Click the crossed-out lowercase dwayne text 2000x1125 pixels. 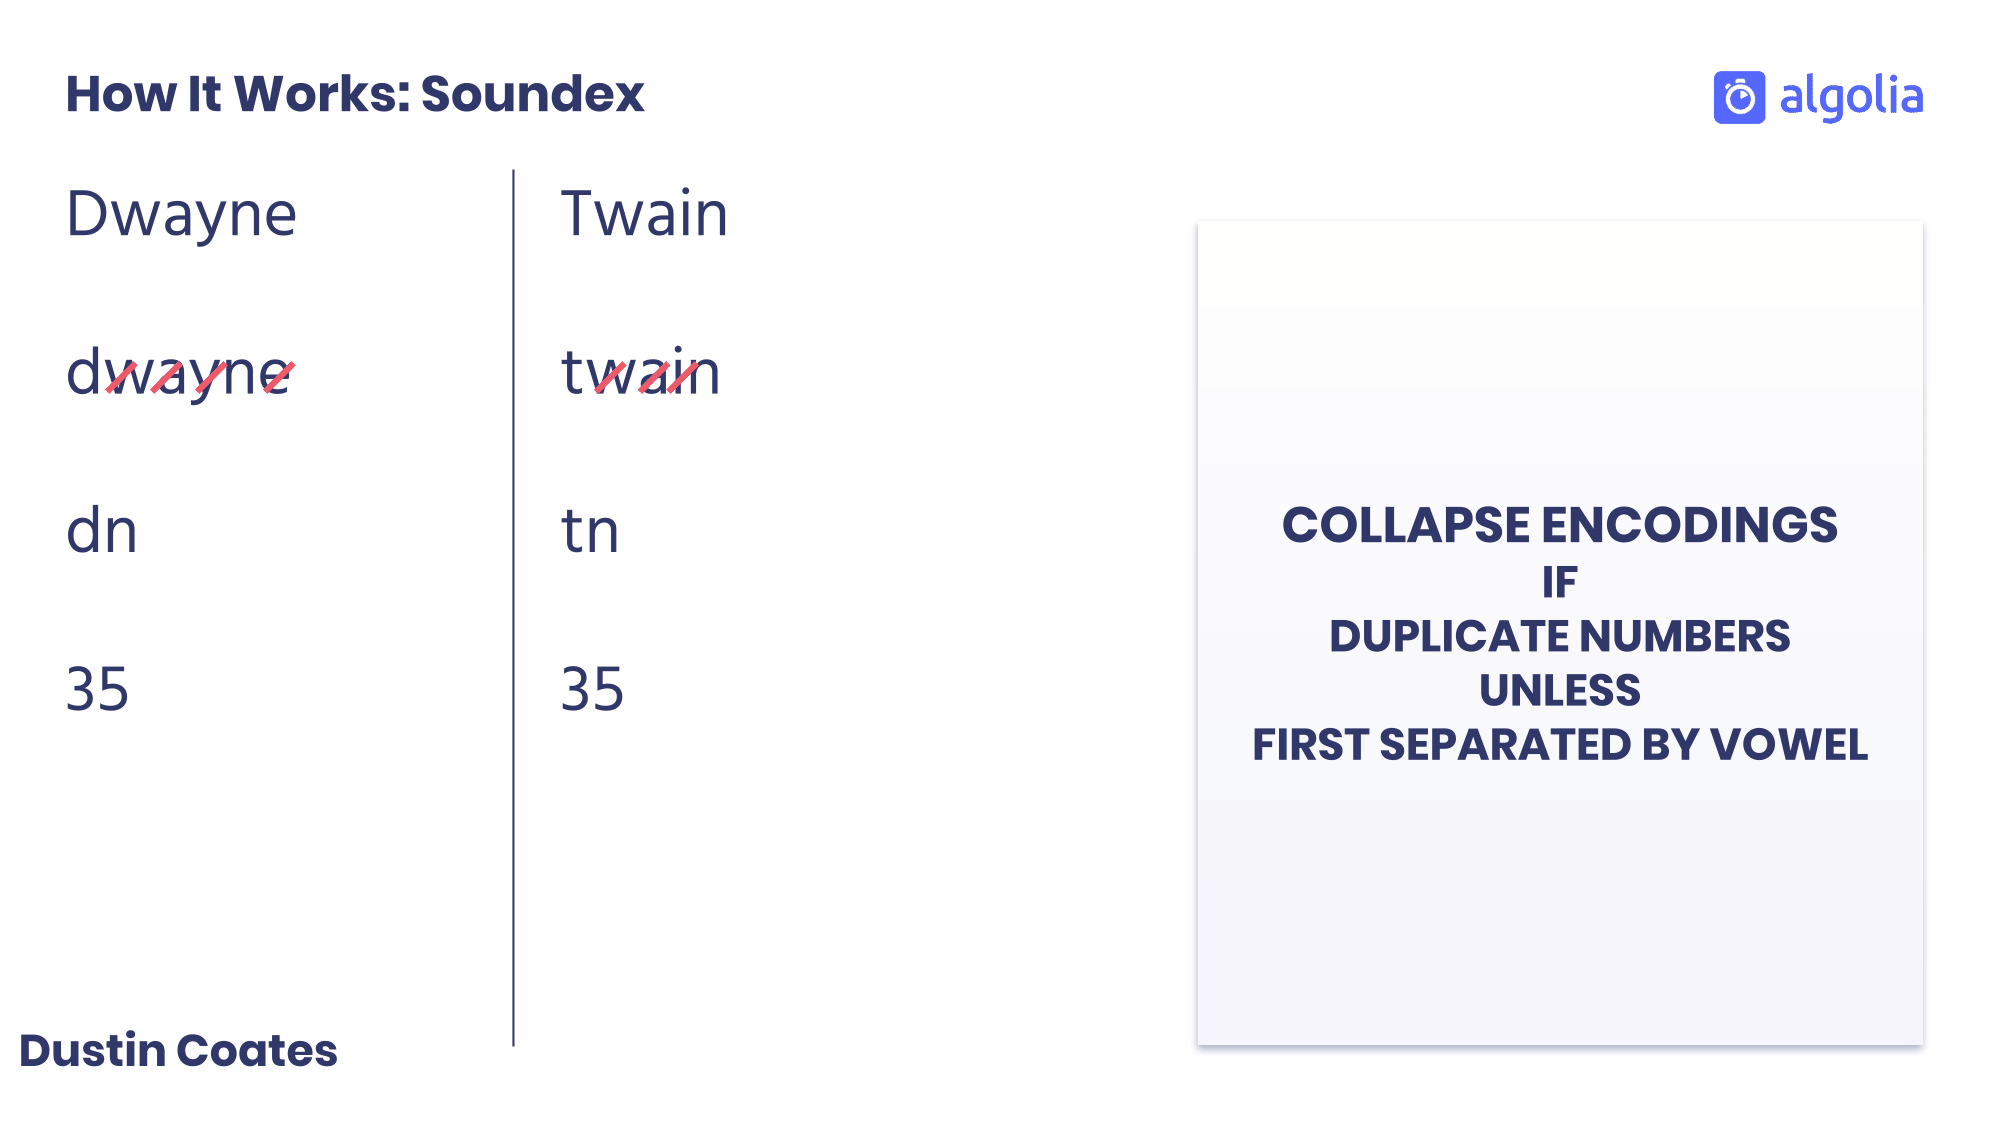click(x=180, y=373)
